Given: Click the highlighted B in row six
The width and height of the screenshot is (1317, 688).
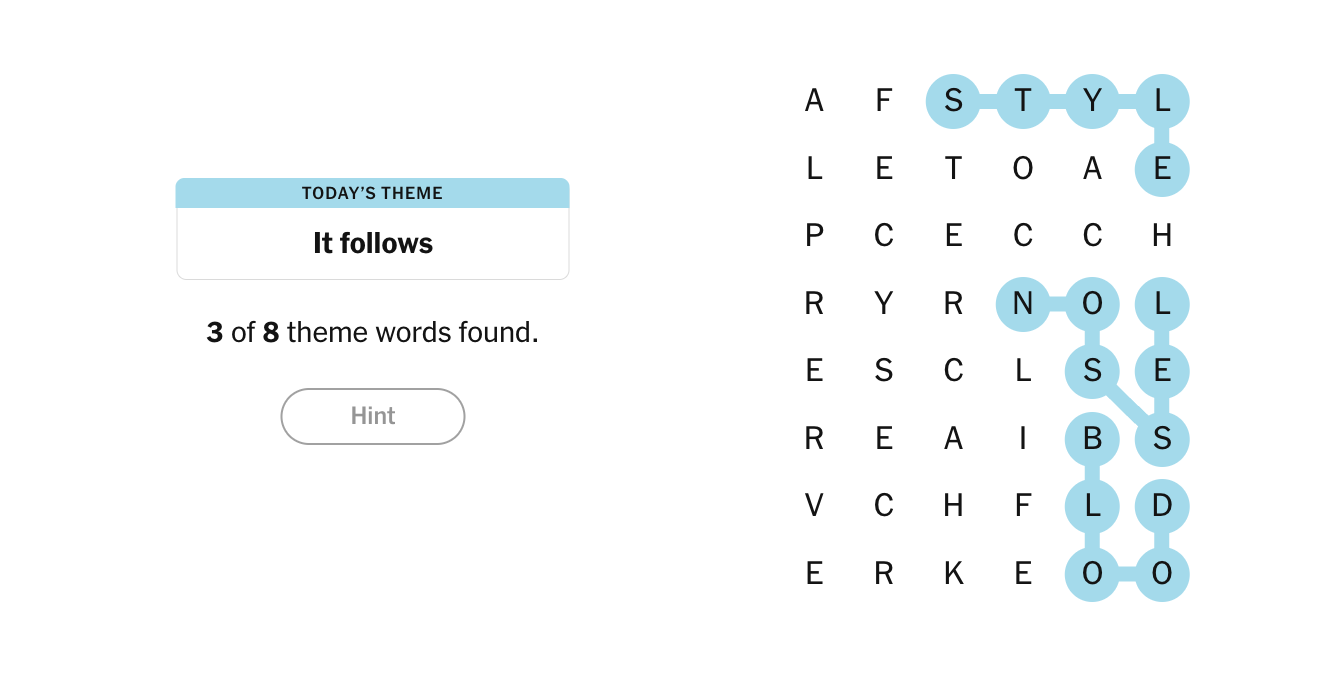Looking at the screenshot, I should 1092,438.
